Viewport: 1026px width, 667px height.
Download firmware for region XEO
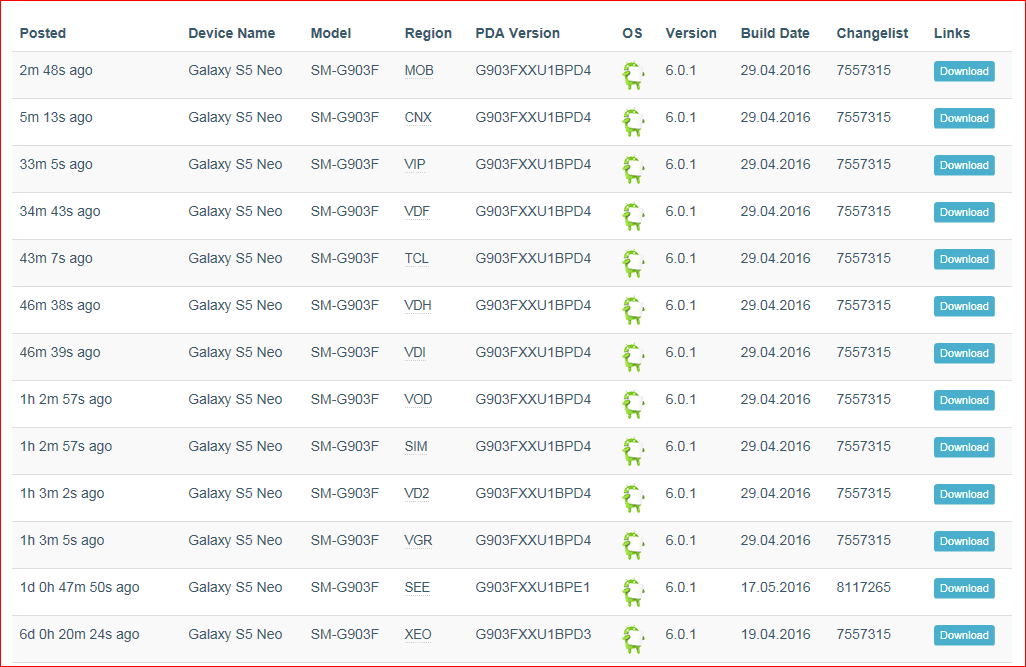click(x=964, y=637)
